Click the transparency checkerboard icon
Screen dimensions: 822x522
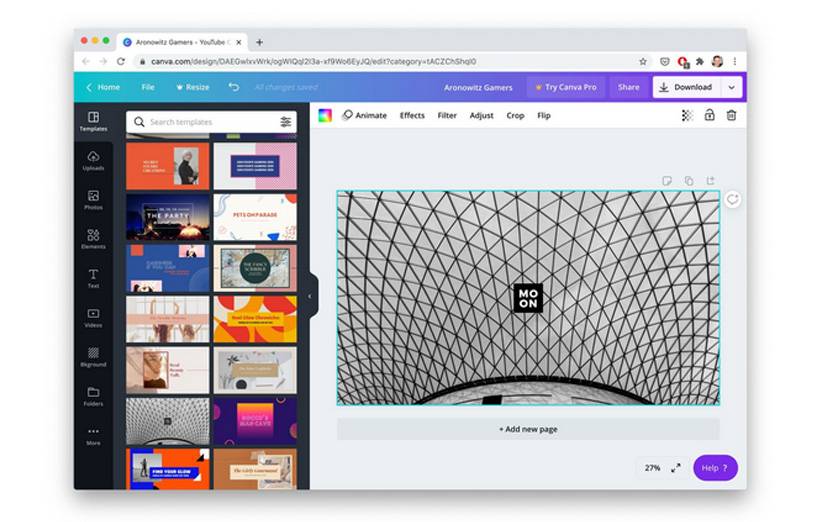[687, 115]
